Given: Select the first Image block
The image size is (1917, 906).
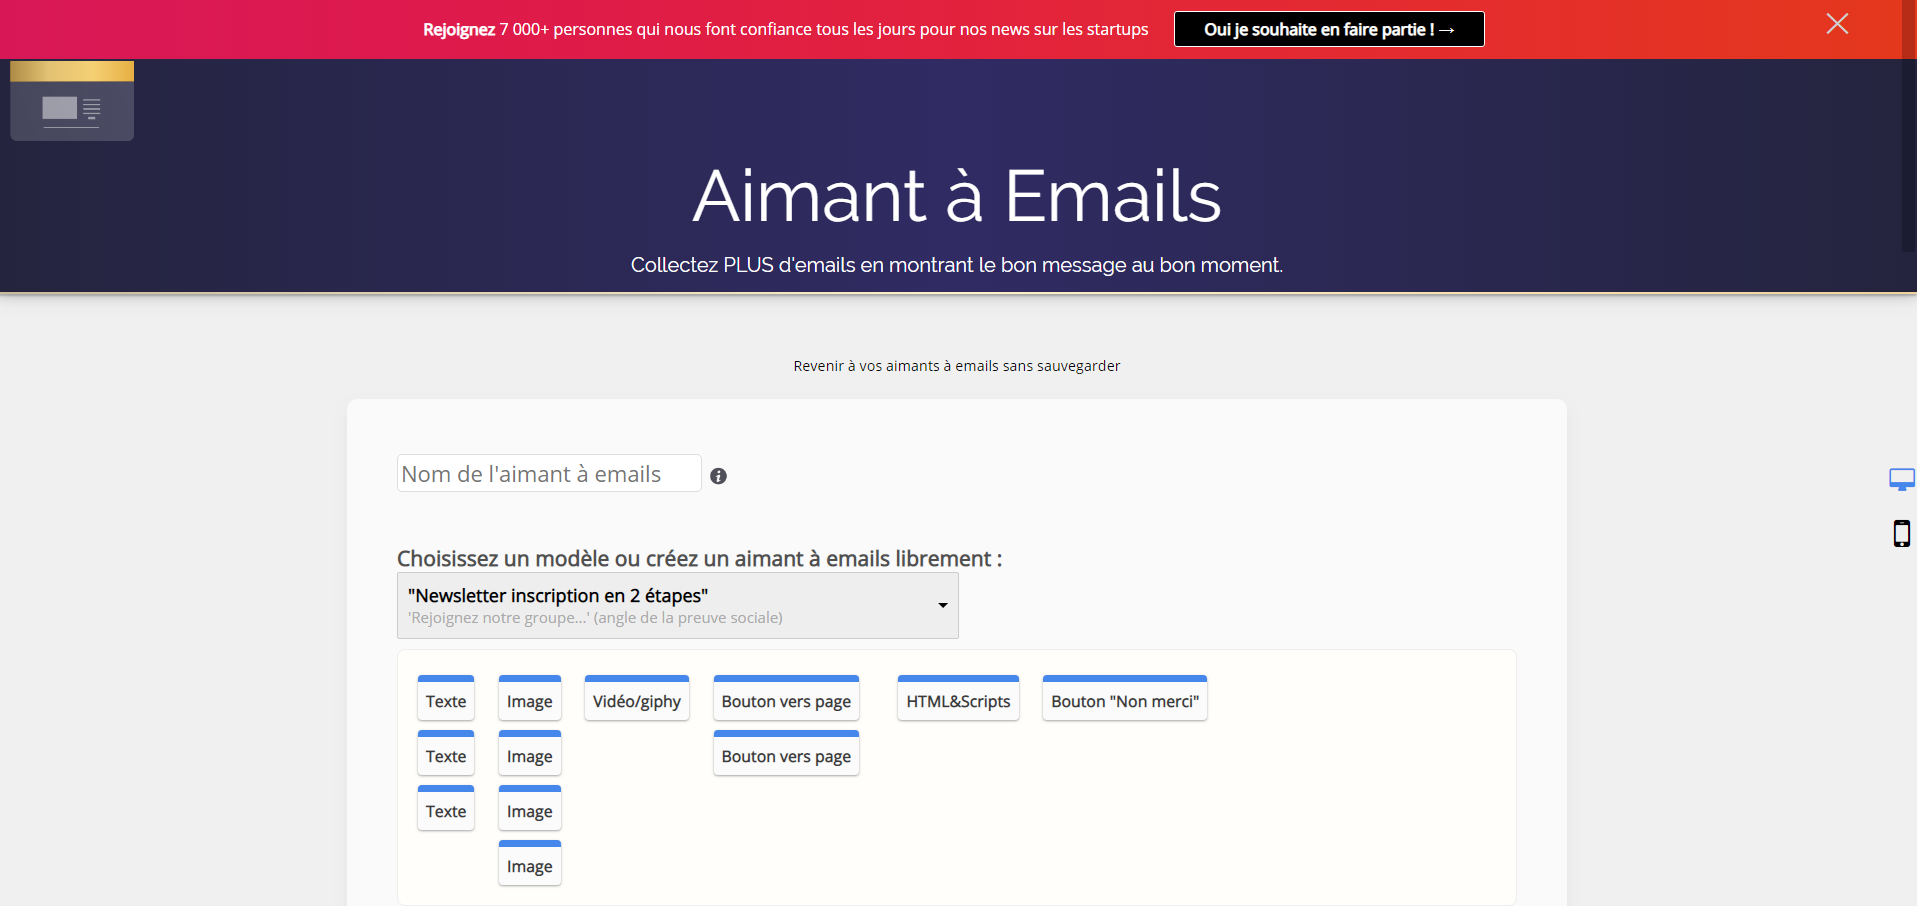Looking at the screenshot, I should point(529,700).
